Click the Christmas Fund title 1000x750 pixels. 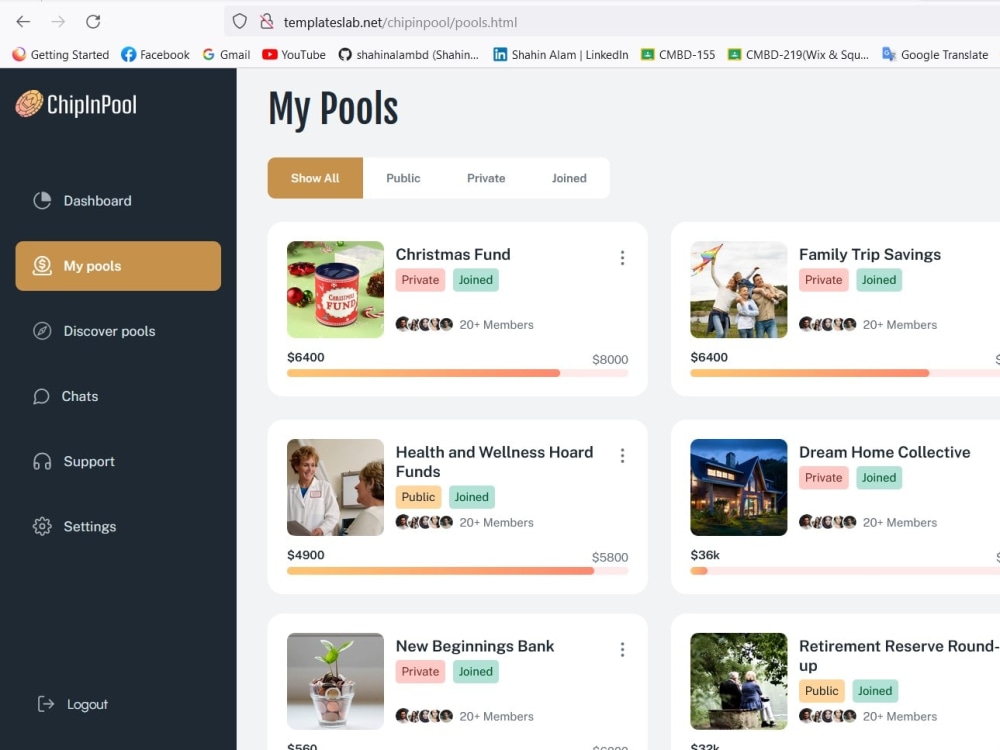pyautogui.click(x=453, y=254)
